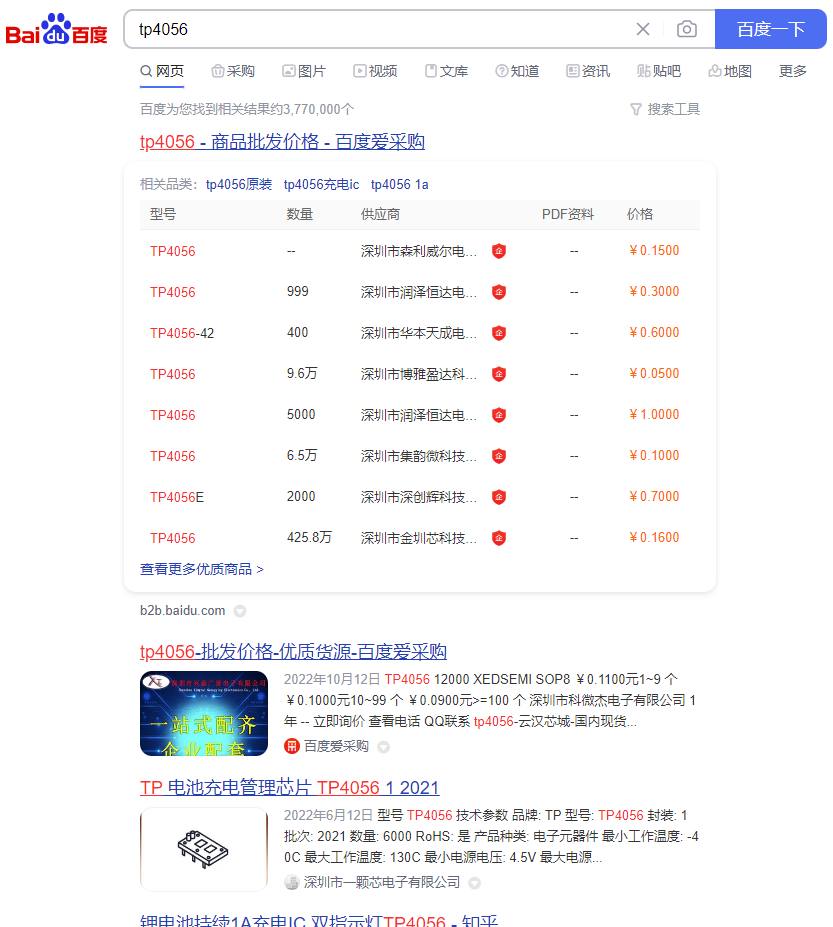The image size is (833, 927).
Task: Clear the search box with X icon
Action: [643, 29]
